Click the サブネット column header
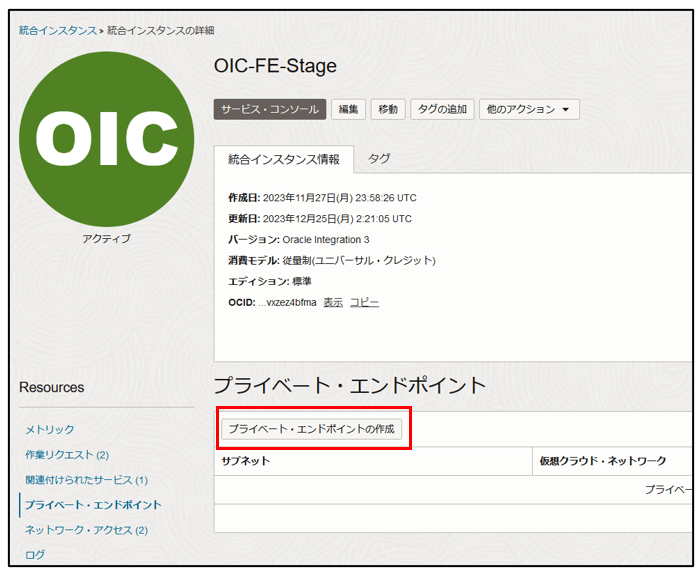This screenshot has width=697, height=572. pos(246,461)
